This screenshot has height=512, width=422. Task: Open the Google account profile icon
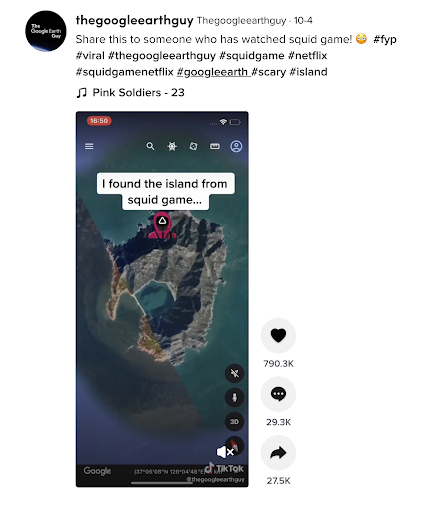236,146
